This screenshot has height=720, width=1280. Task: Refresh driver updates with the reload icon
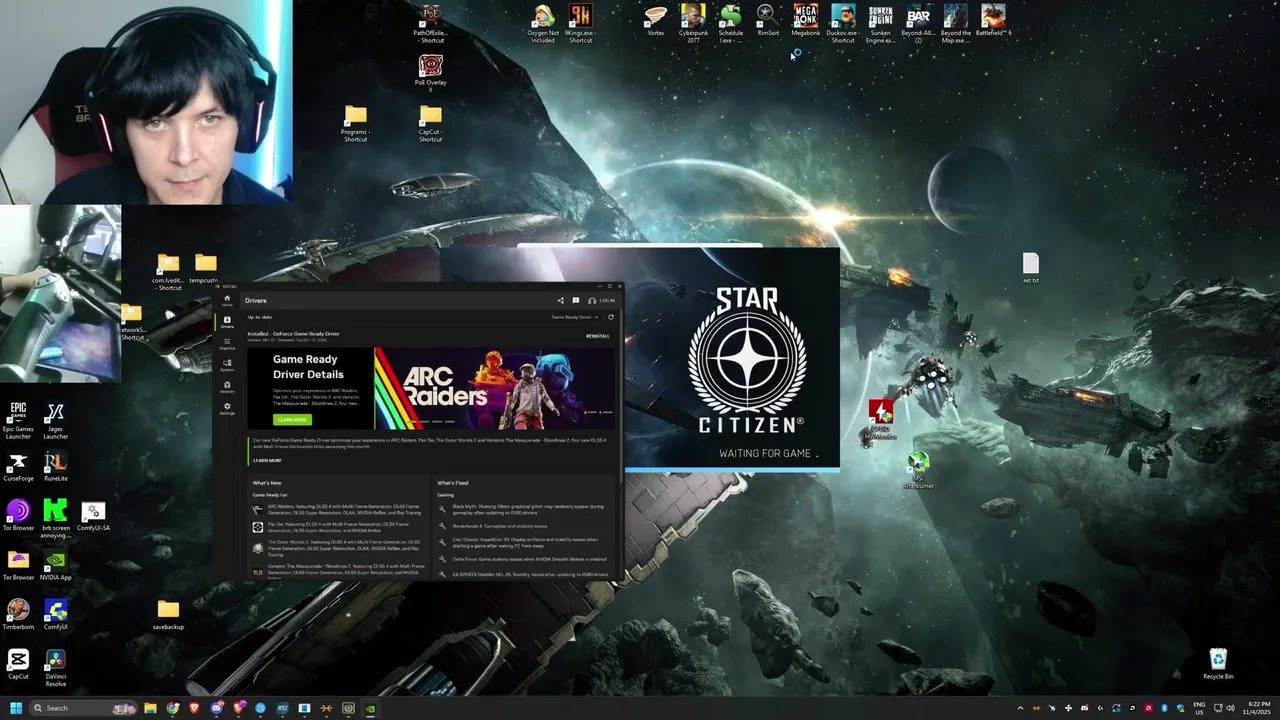(x=611, y=317)
